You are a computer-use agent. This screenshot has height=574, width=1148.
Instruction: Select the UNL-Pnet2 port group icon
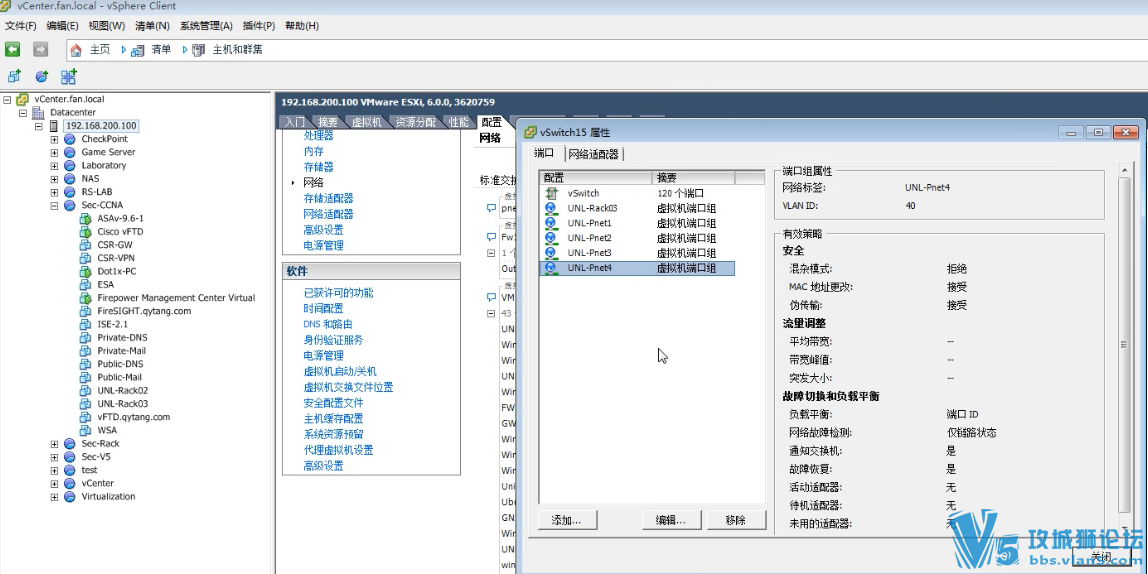pos(551,238)
